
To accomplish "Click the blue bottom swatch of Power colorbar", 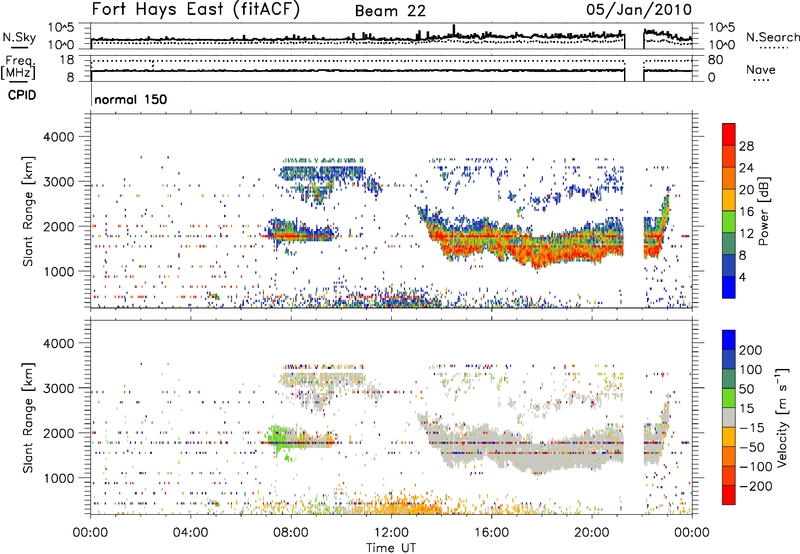I will pos(729,287).
